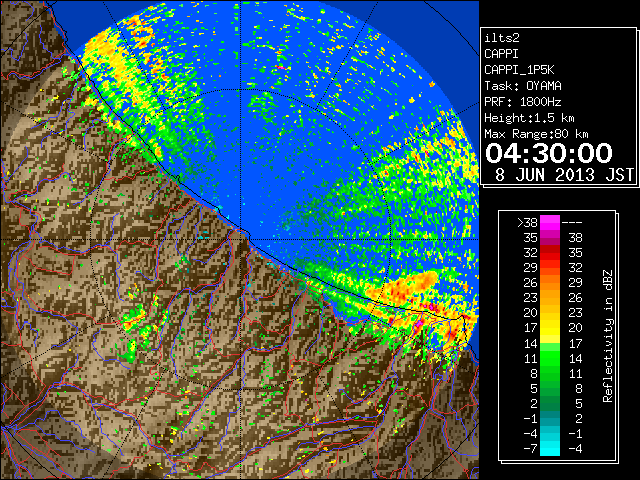This screenshot has height=480, width=640.
Task: Click the 'ilts2' site label
Action: click(502, 38)
